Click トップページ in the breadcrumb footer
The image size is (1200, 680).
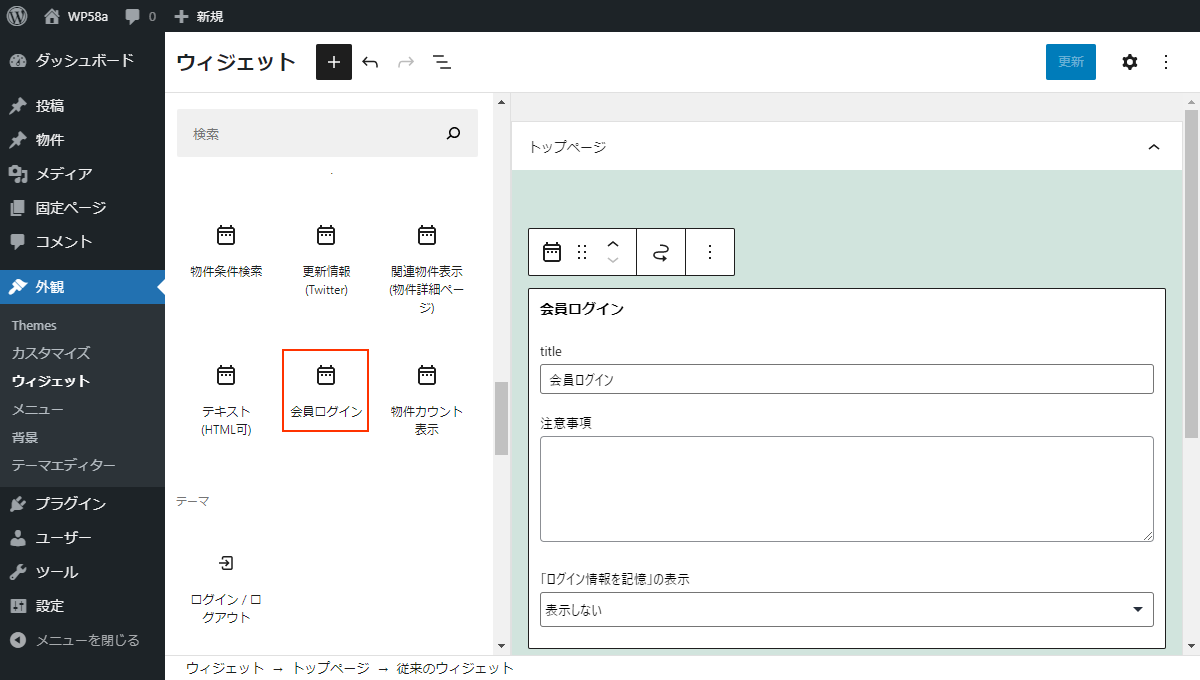click(328, 668)
